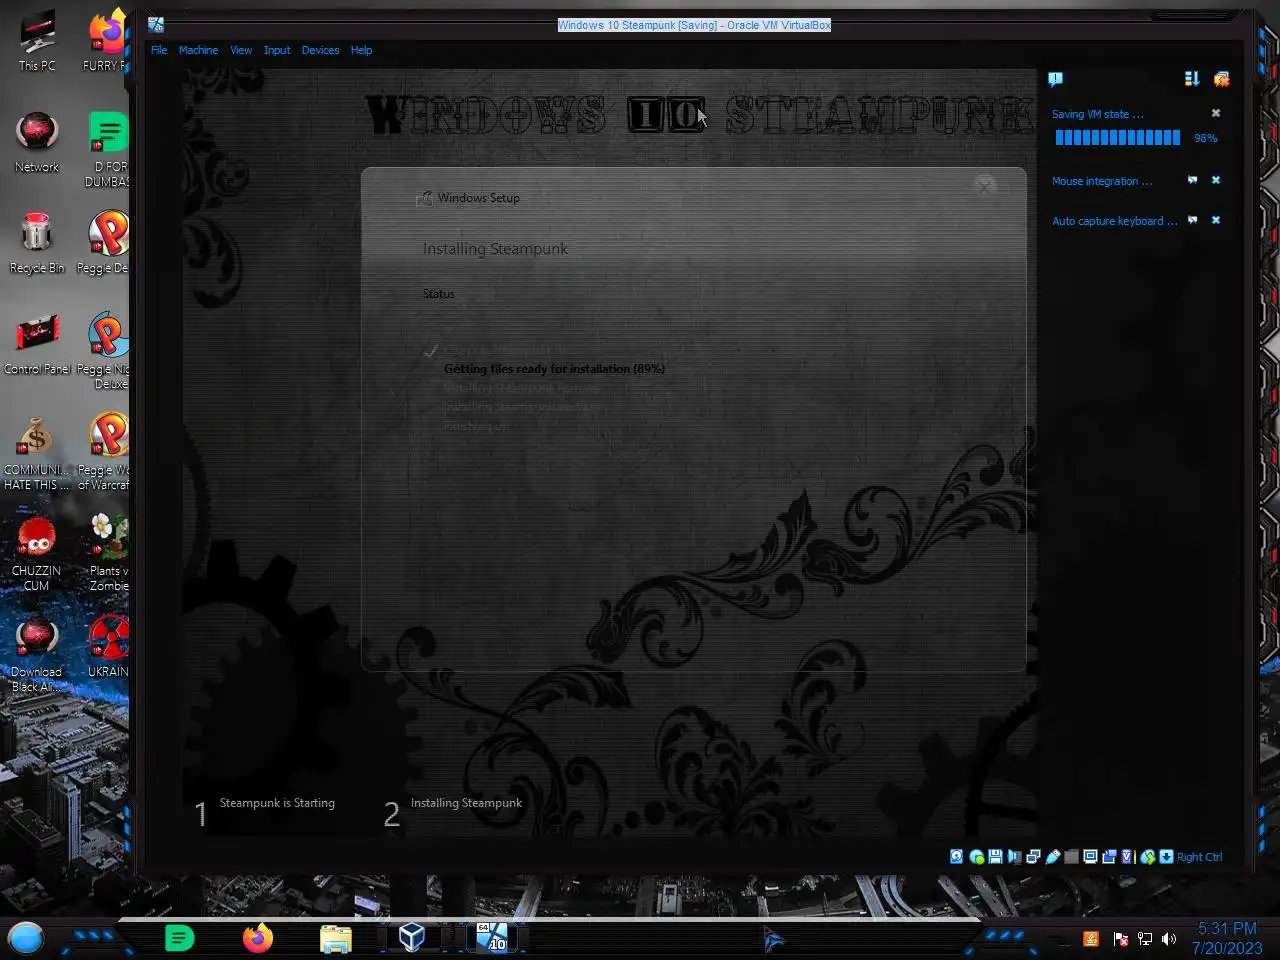Screen dimensions: 1280x960
Task: Click the network adapters status icon
Action: [1033, 857]
